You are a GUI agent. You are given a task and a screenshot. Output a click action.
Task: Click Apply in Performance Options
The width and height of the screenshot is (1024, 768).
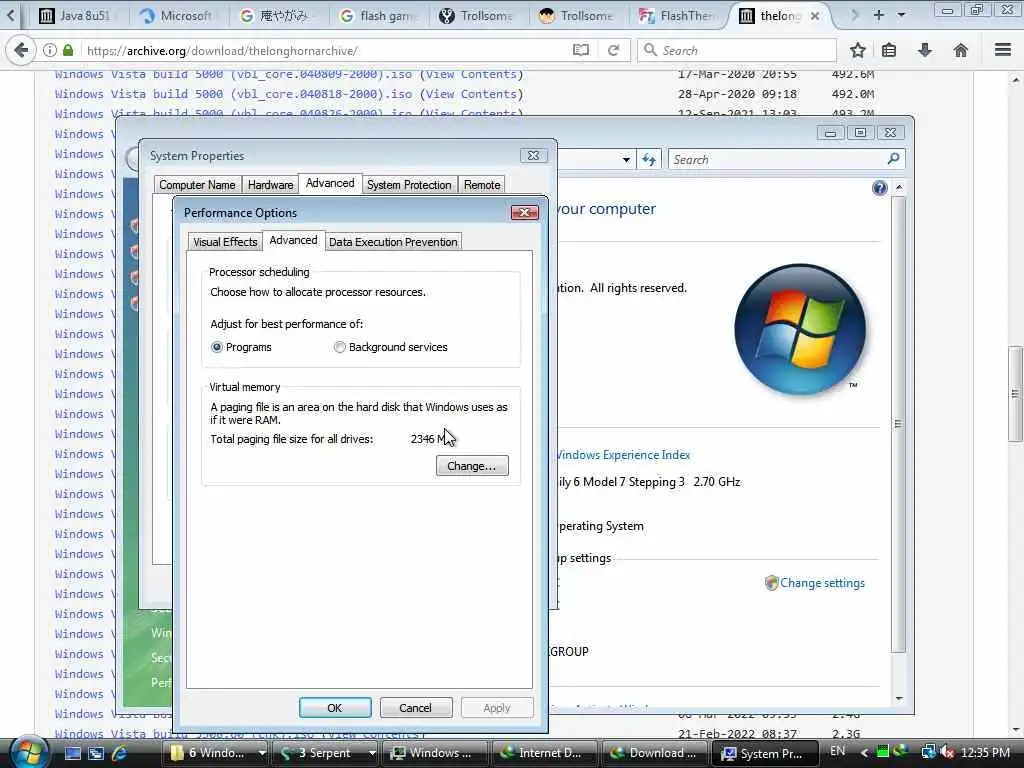497,708
